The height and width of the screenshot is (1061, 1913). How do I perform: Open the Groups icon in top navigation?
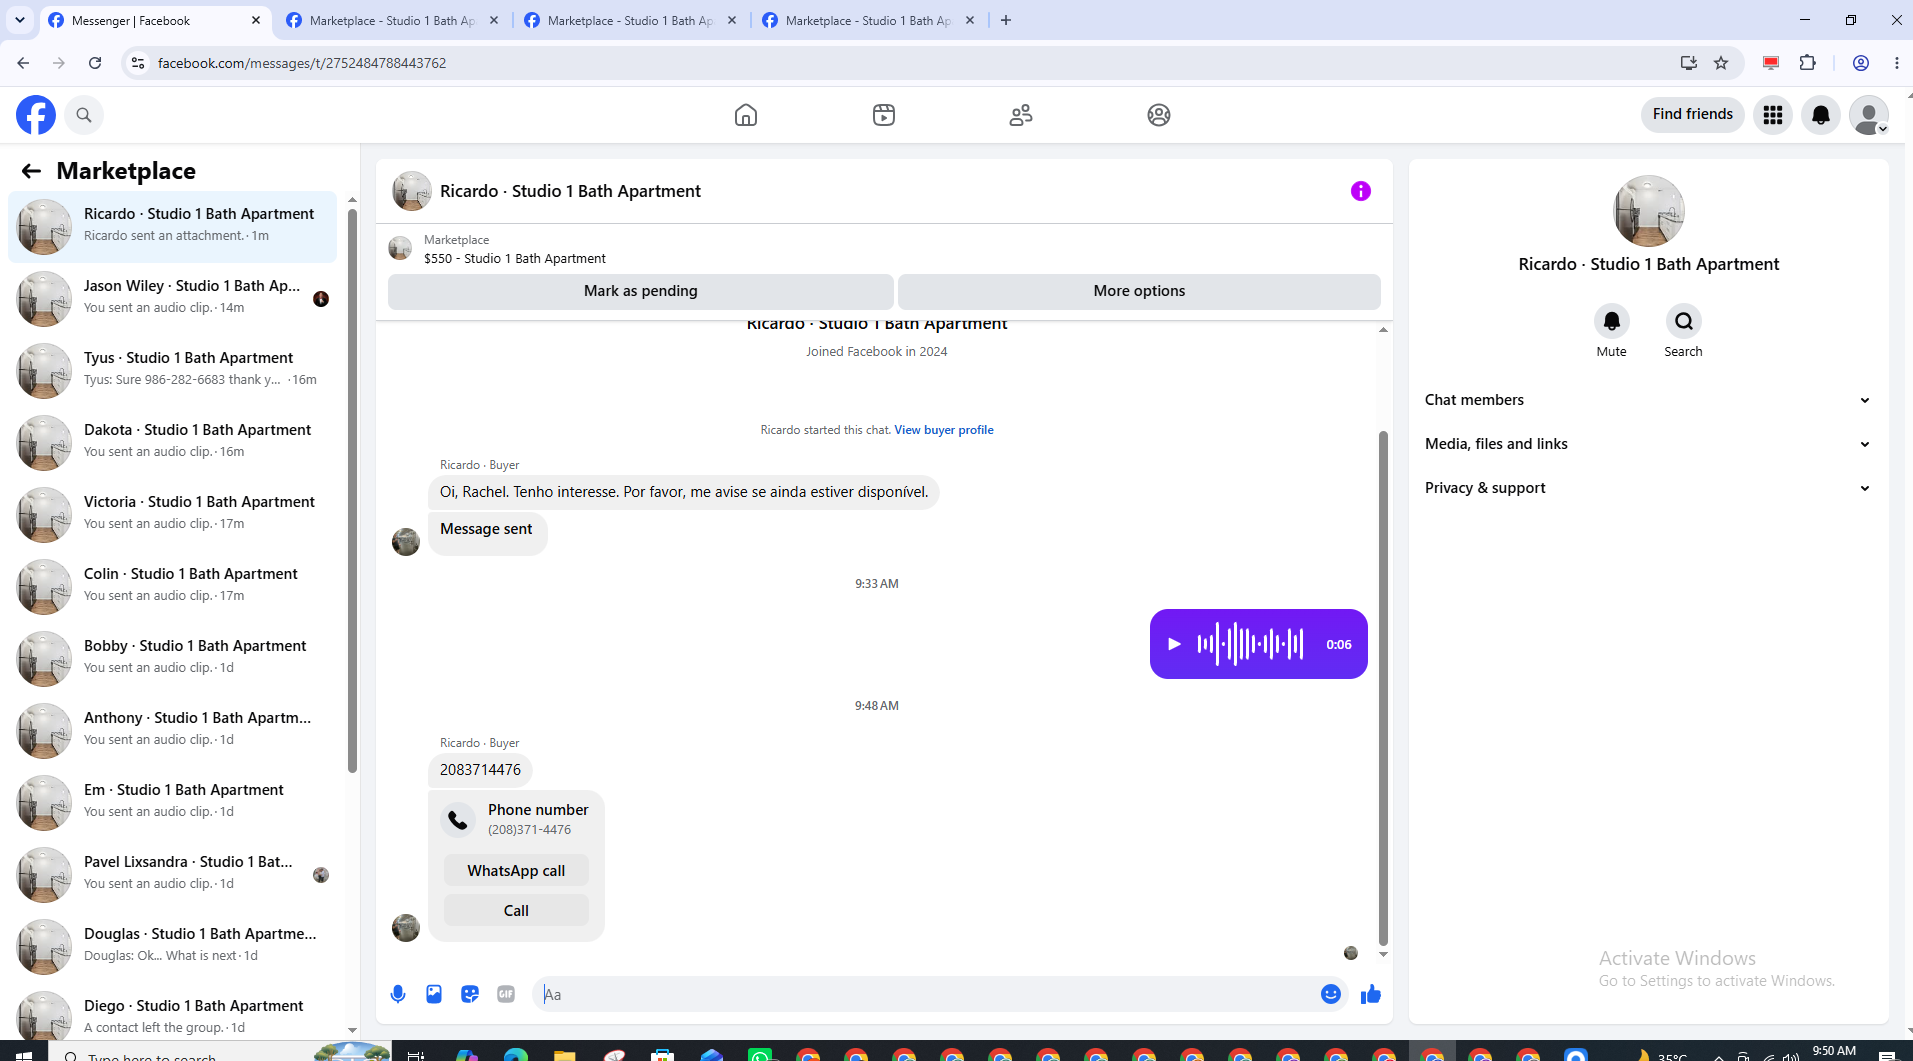1159,115
